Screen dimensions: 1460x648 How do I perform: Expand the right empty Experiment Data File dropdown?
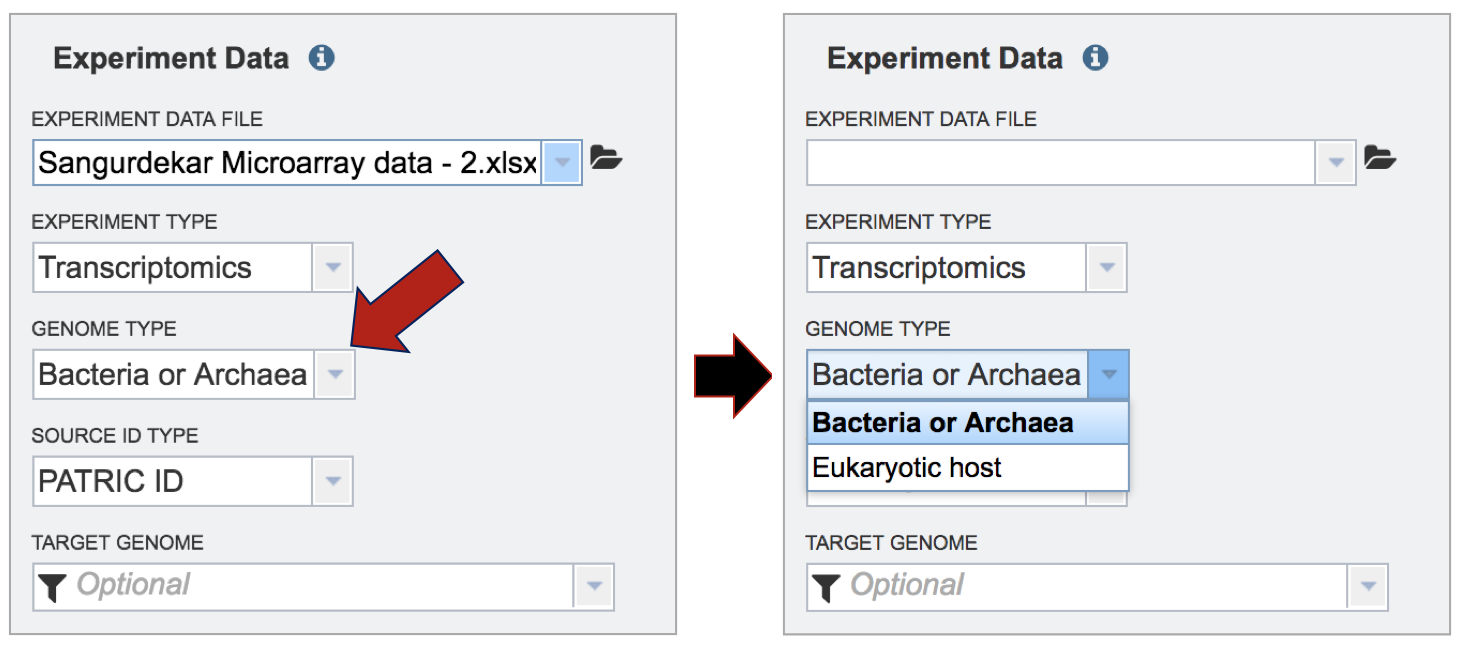pos(1336,162)
